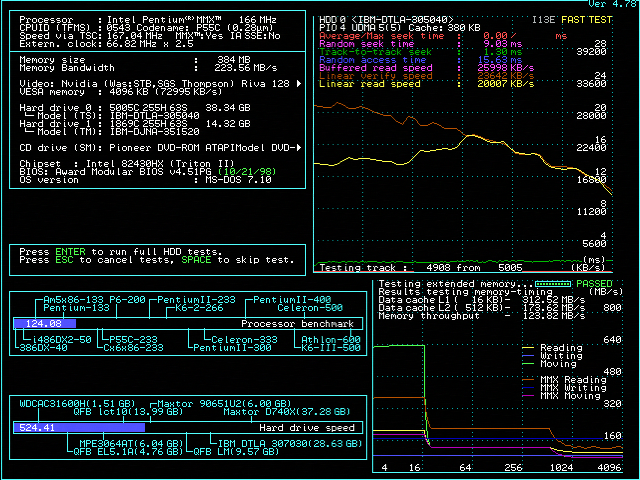
Task: Click the IBM DTLA 307030(28.63 GB) drive label
Action: [x=290, y=444]
